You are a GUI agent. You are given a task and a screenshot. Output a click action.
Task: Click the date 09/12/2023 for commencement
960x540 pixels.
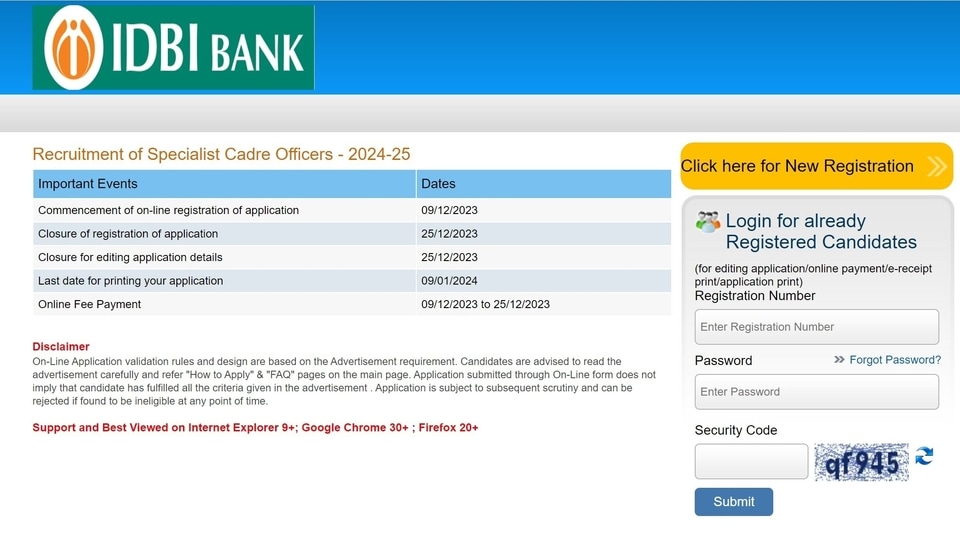pos(449,210)
